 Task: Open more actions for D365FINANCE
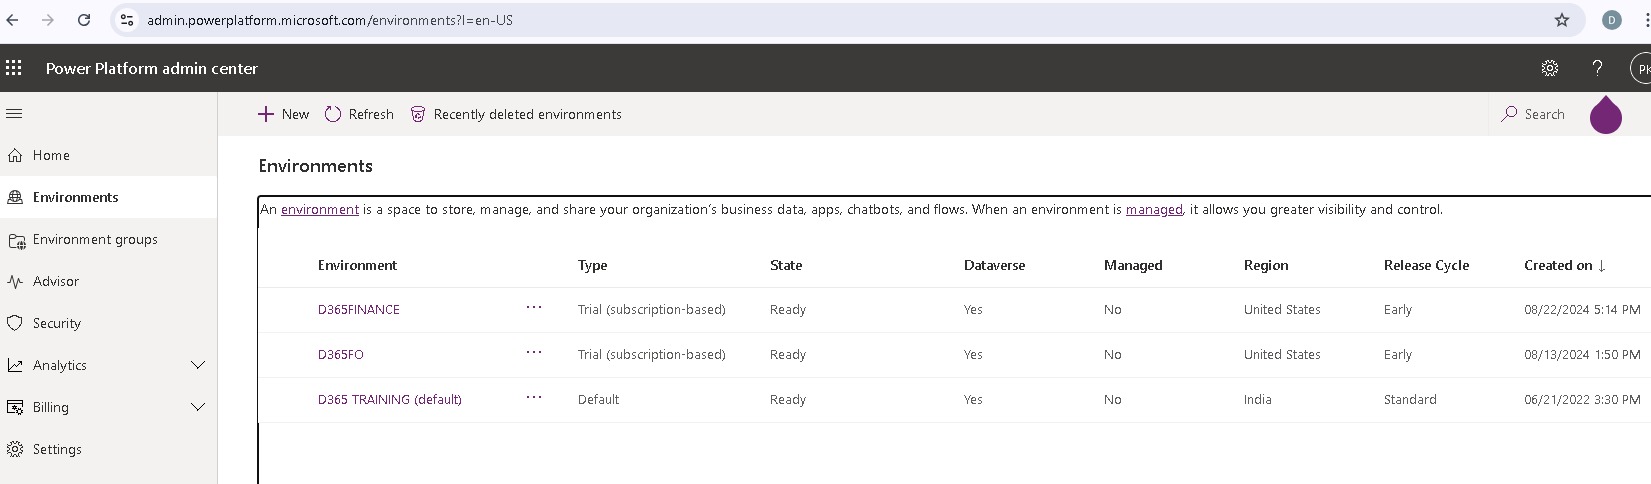[x=534, y=308]
